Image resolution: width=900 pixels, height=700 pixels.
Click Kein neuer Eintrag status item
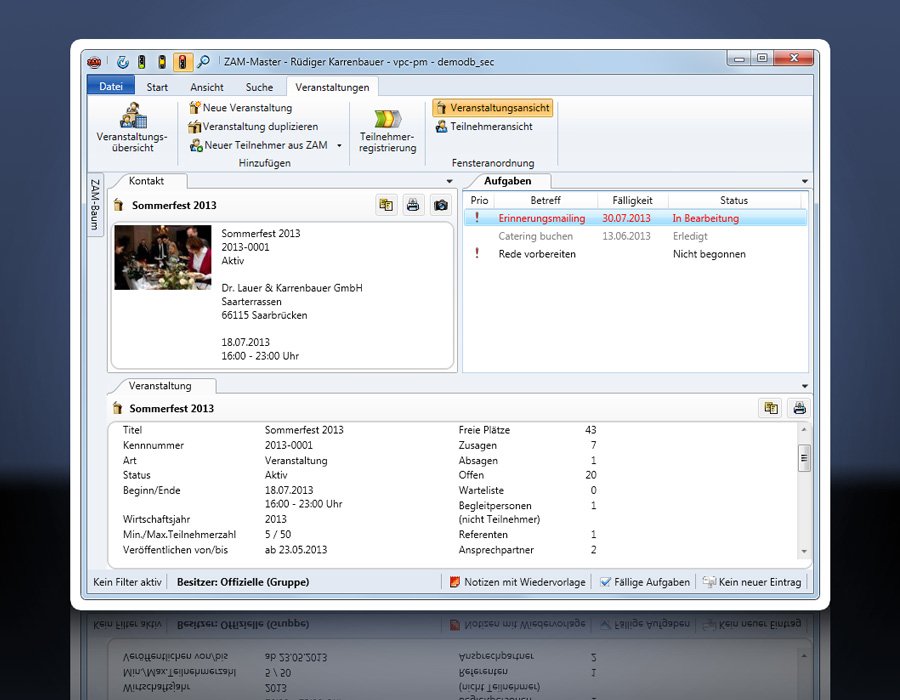click(x=752, y=582)
